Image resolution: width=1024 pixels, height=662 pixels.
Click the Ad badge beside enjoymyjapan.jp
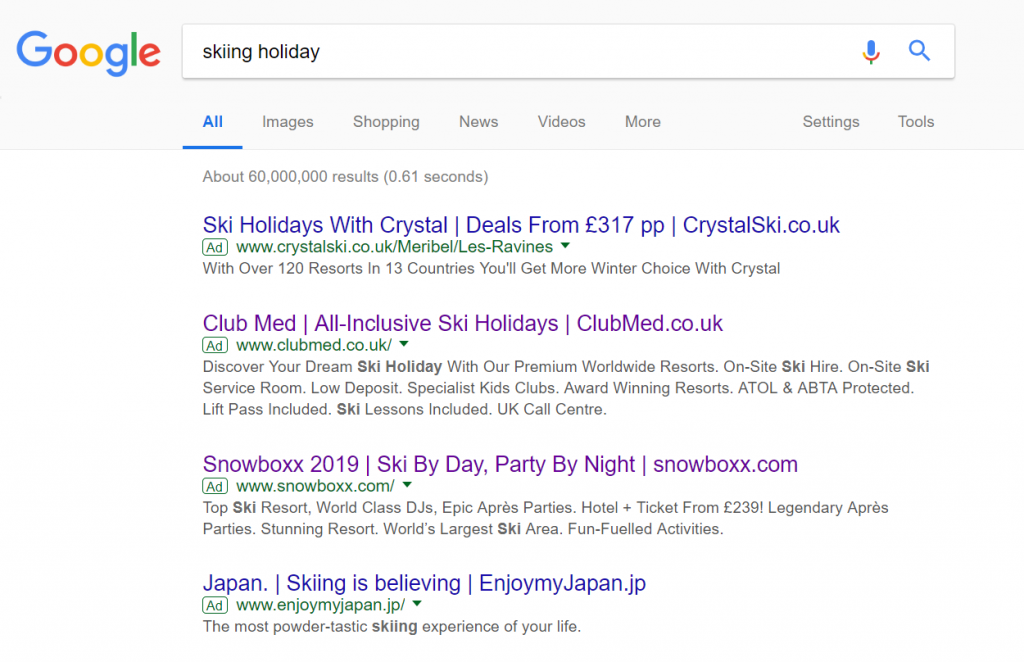pos(215,605)
